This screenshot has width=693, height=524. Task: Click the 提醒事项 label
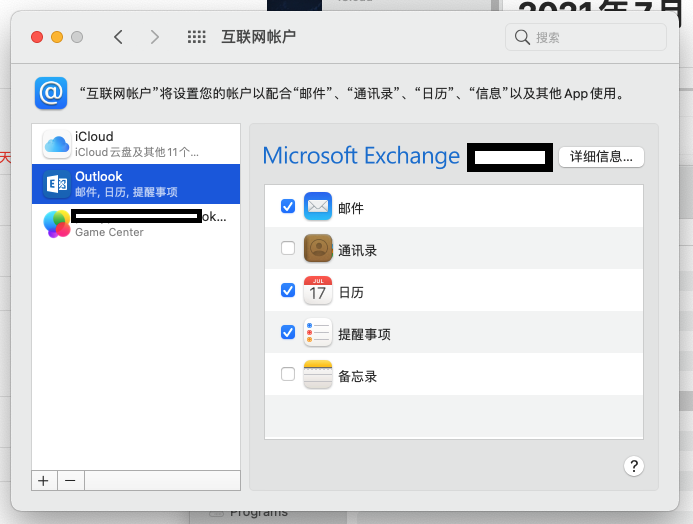(364, 334)
